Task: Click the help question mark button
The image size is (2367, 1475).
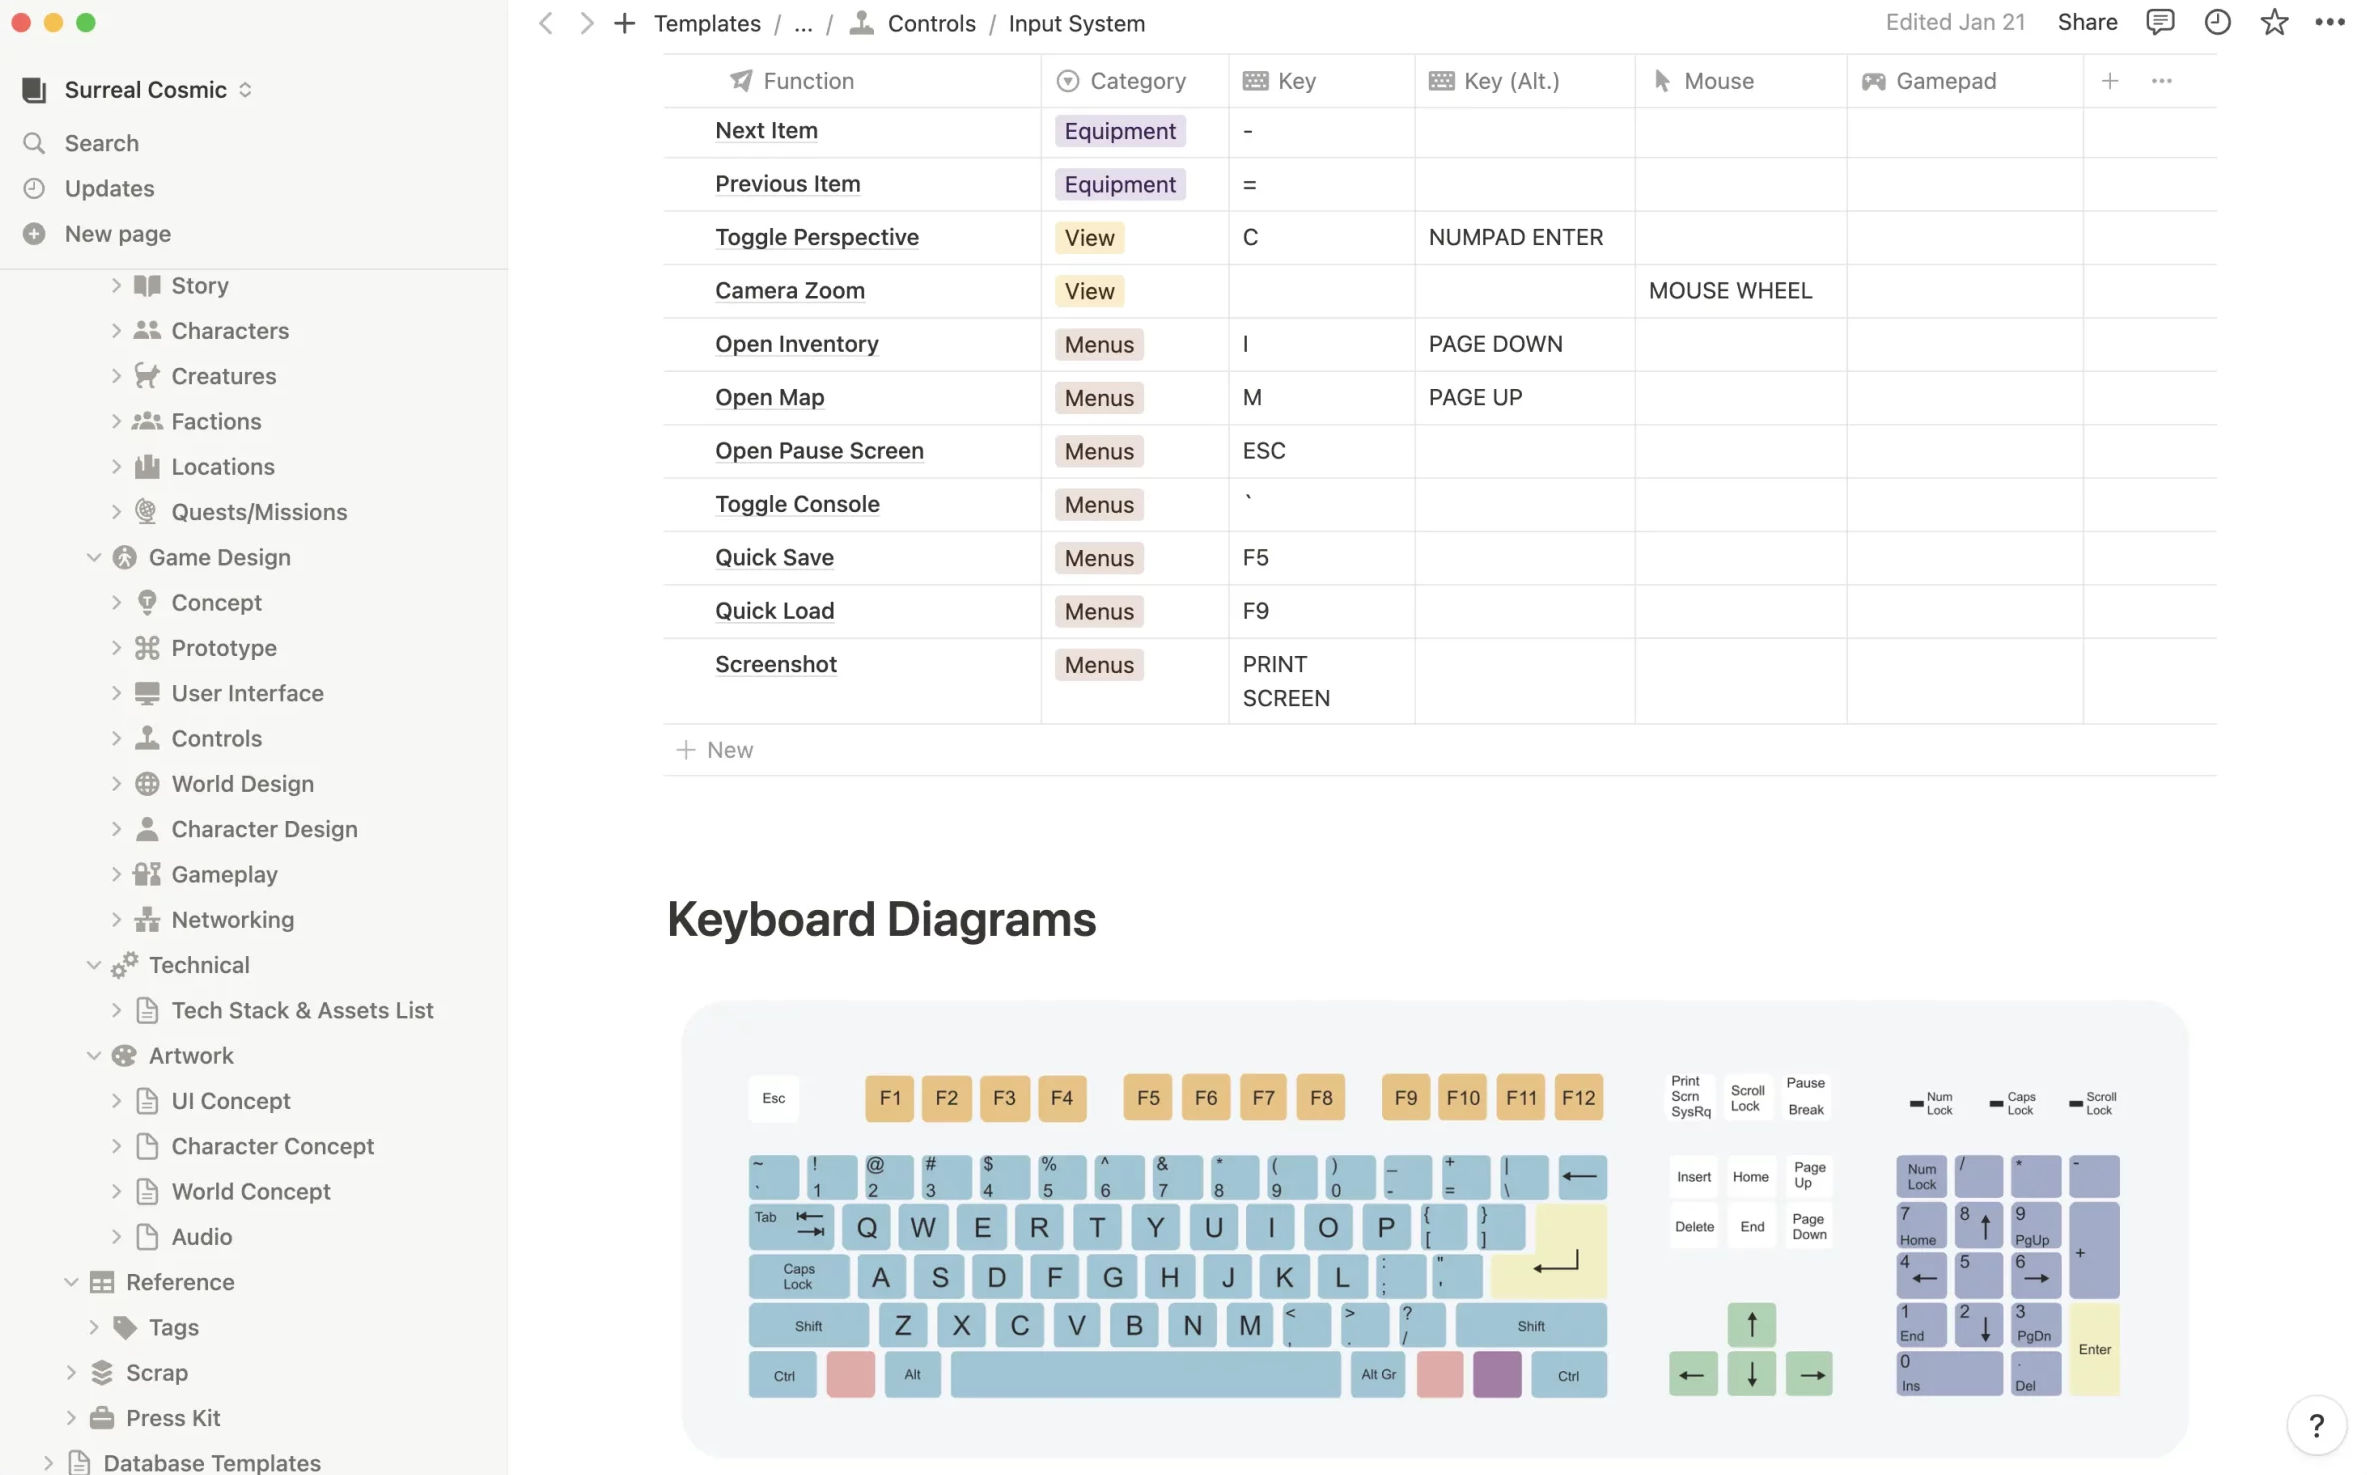Action: pos(2316,1425)
